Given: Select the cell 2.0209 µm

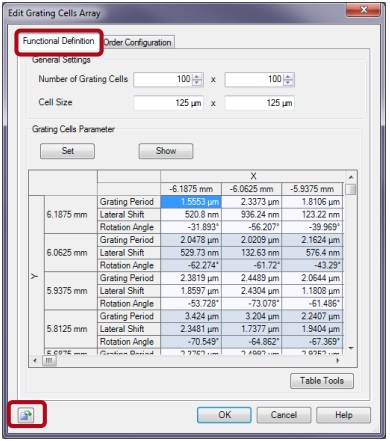Looking at the screenshot, I should pos(252,240).
